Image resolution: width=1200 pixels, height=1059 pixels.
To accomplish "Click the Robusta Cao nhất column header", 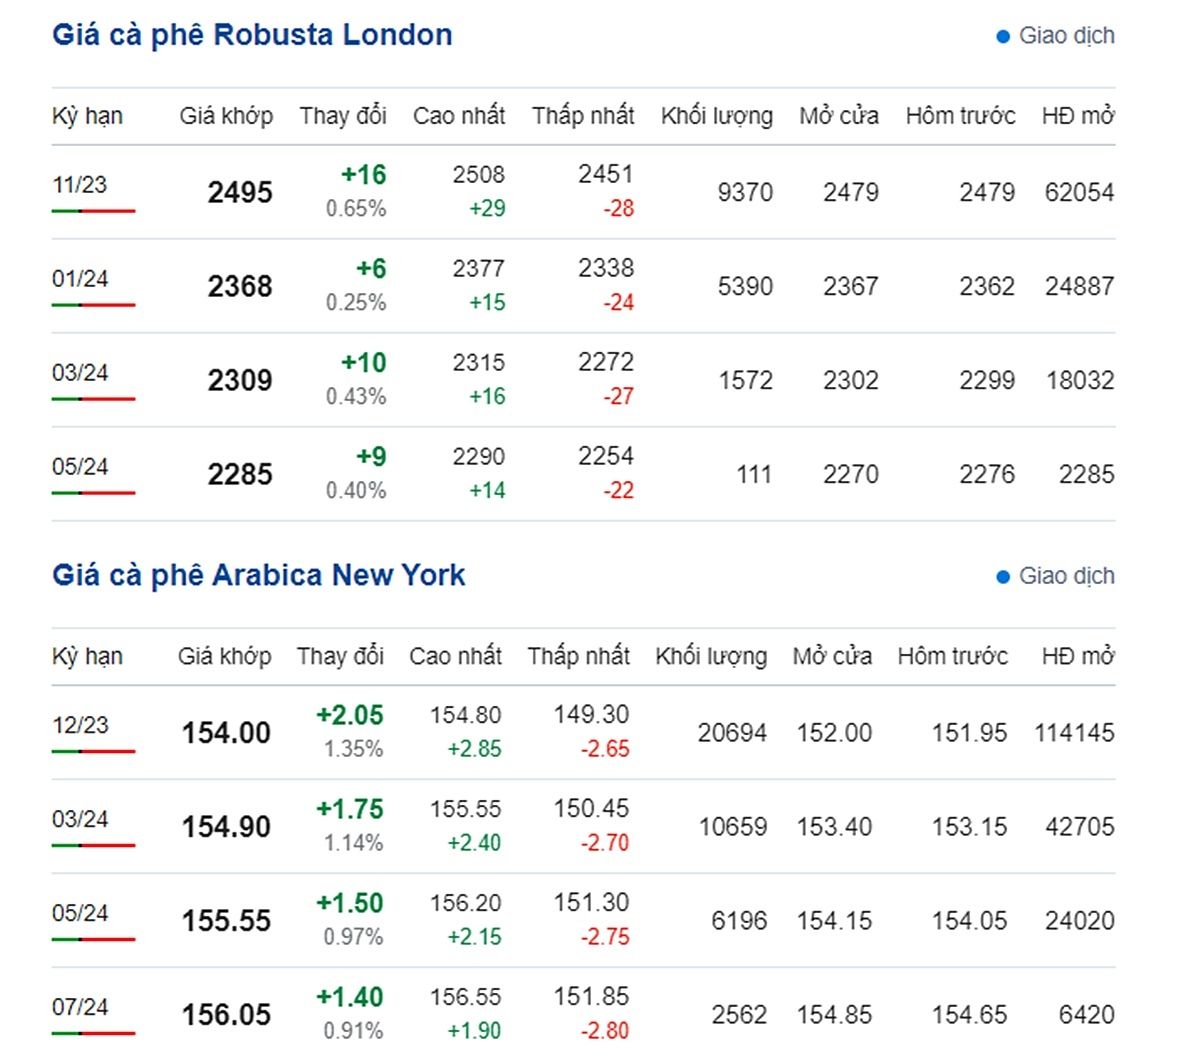I will 459,116.
